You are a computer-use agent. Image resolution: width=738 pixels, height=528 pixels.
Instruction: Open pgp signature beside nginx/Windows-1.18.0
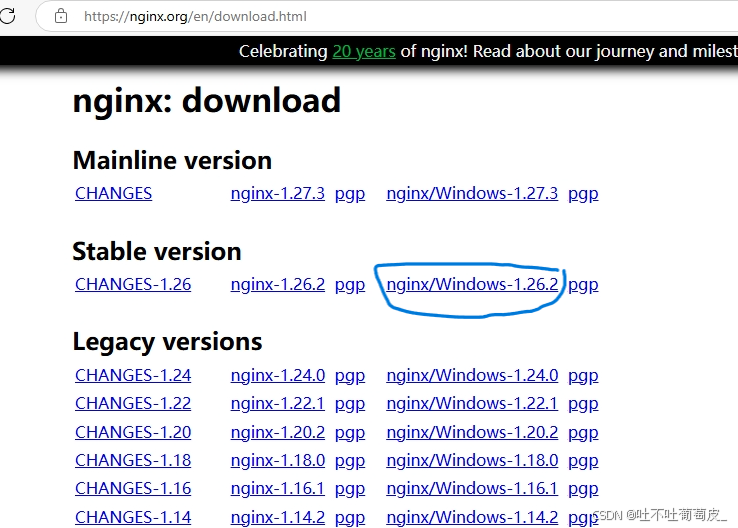point(583,461)
